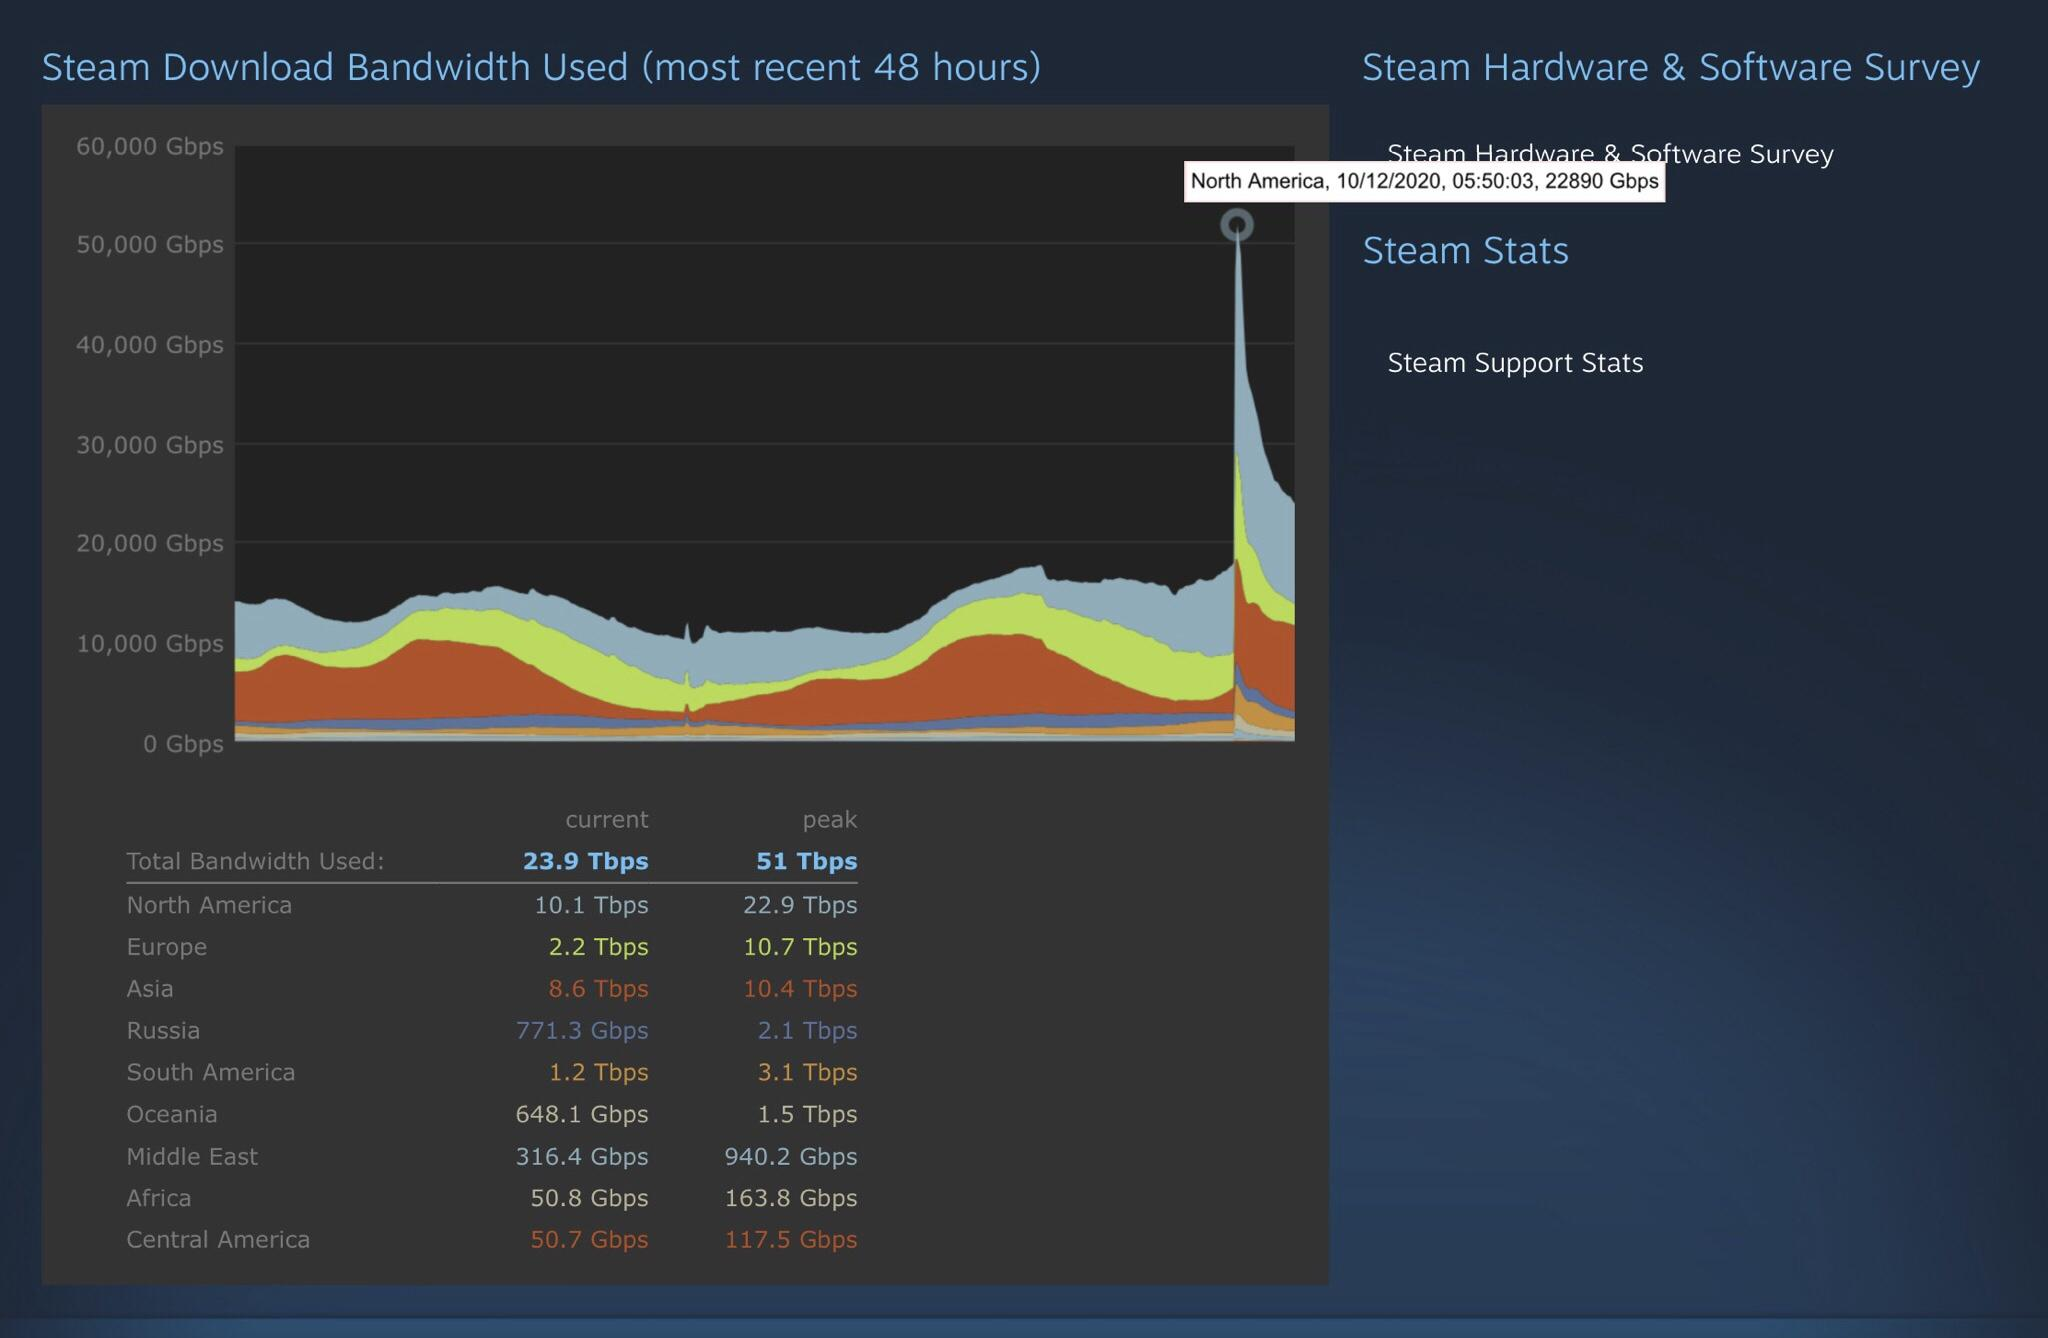Click the Africa legend label
This screenshot has height=1338, width=2048.
tap(158, 1198)
